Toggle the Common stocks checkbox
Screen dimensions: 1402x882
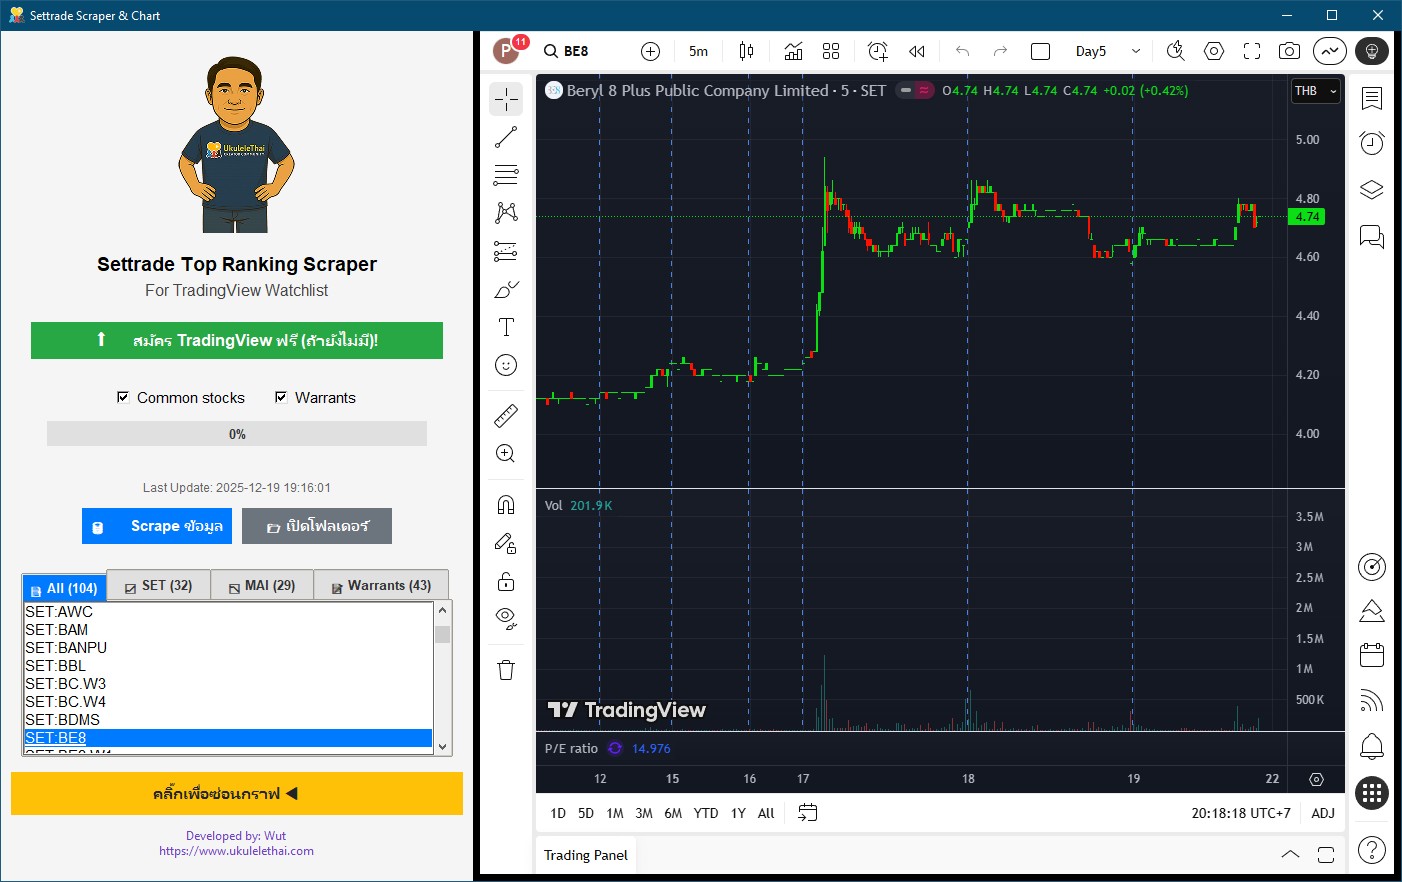click(x=123, y=397)
